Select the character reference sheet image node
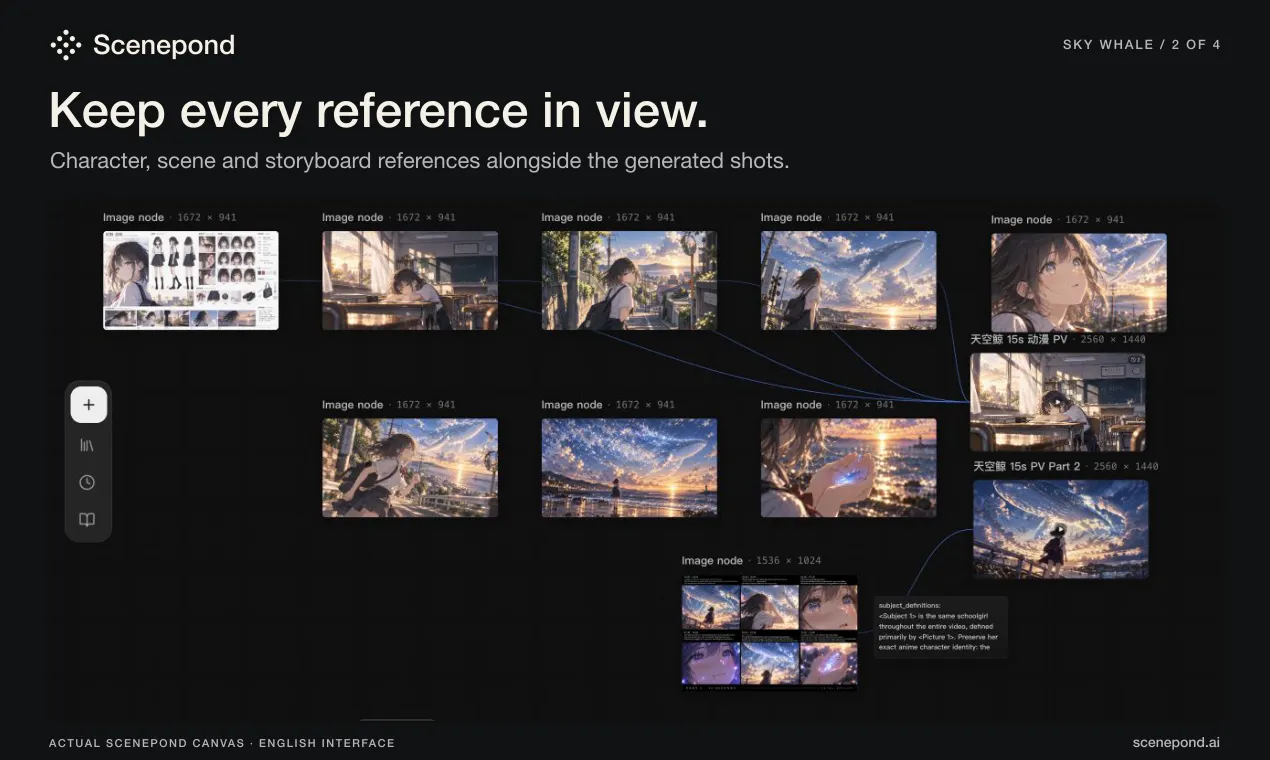Viewport: 1270px width, 760px height. pyautogui.click(x=191, y=280)
